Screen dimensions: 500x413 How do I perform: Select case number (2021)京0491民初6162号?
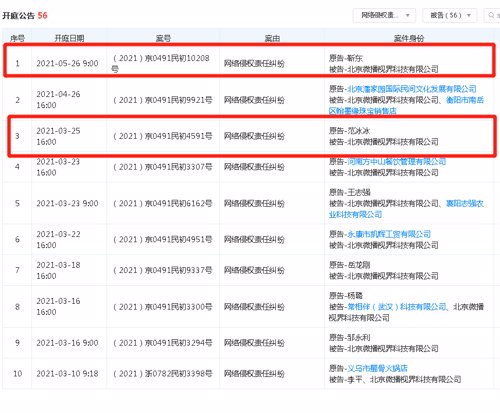tap(162, 203)
